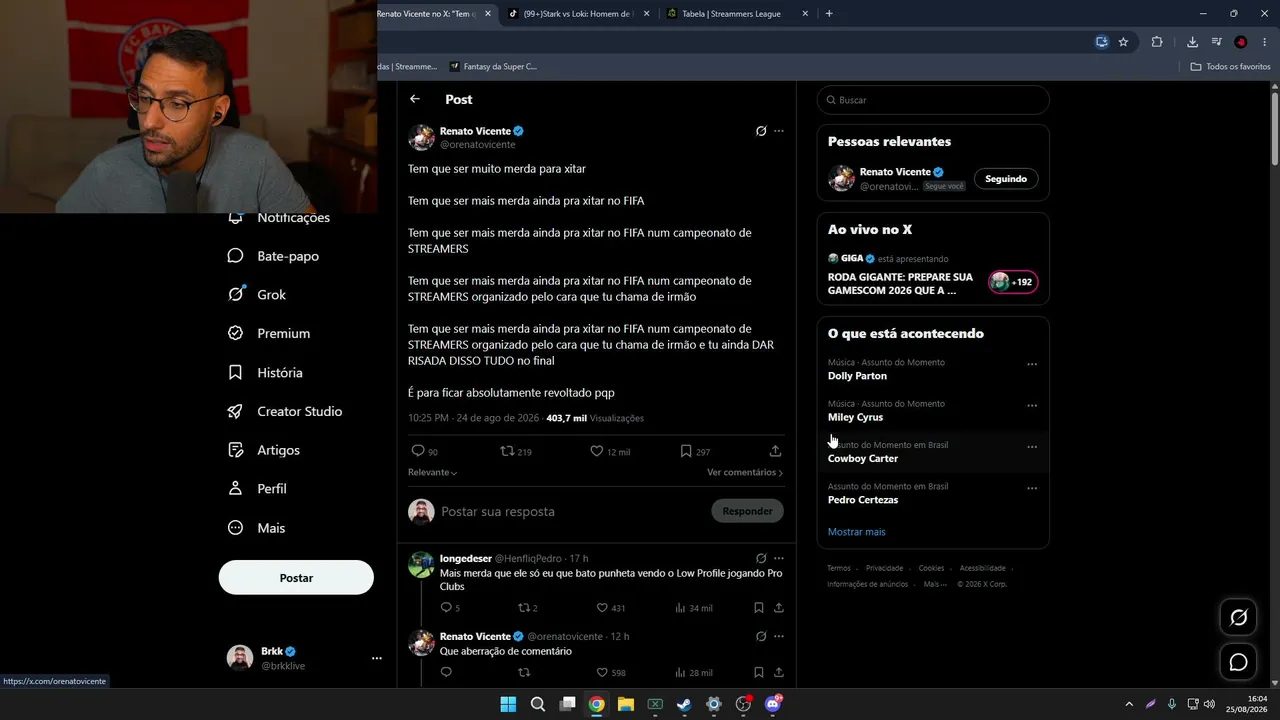Viewport: 1280px width, 720px height.
Task: Open the floating messages chat button
Action: tap(1238, 662)
